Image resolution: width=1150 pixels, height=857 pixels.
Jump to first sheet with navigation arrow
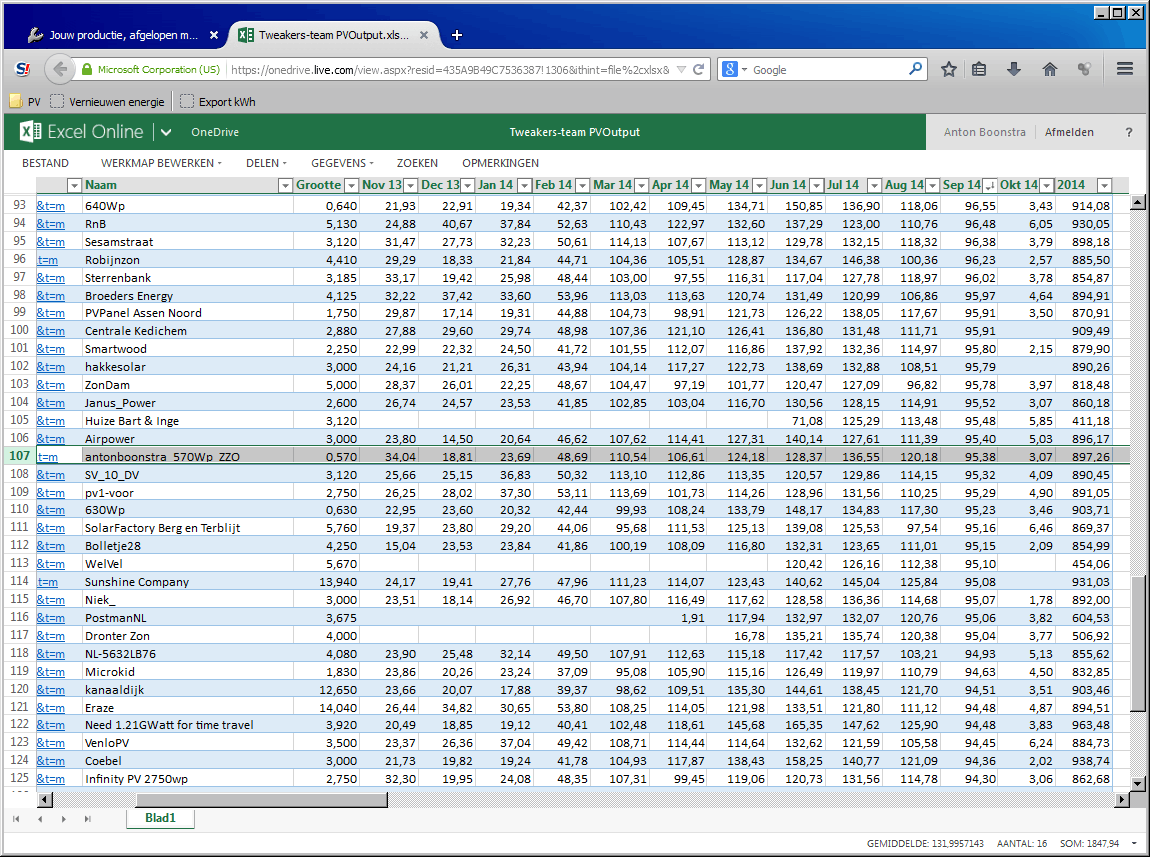[x=16, y=819]
